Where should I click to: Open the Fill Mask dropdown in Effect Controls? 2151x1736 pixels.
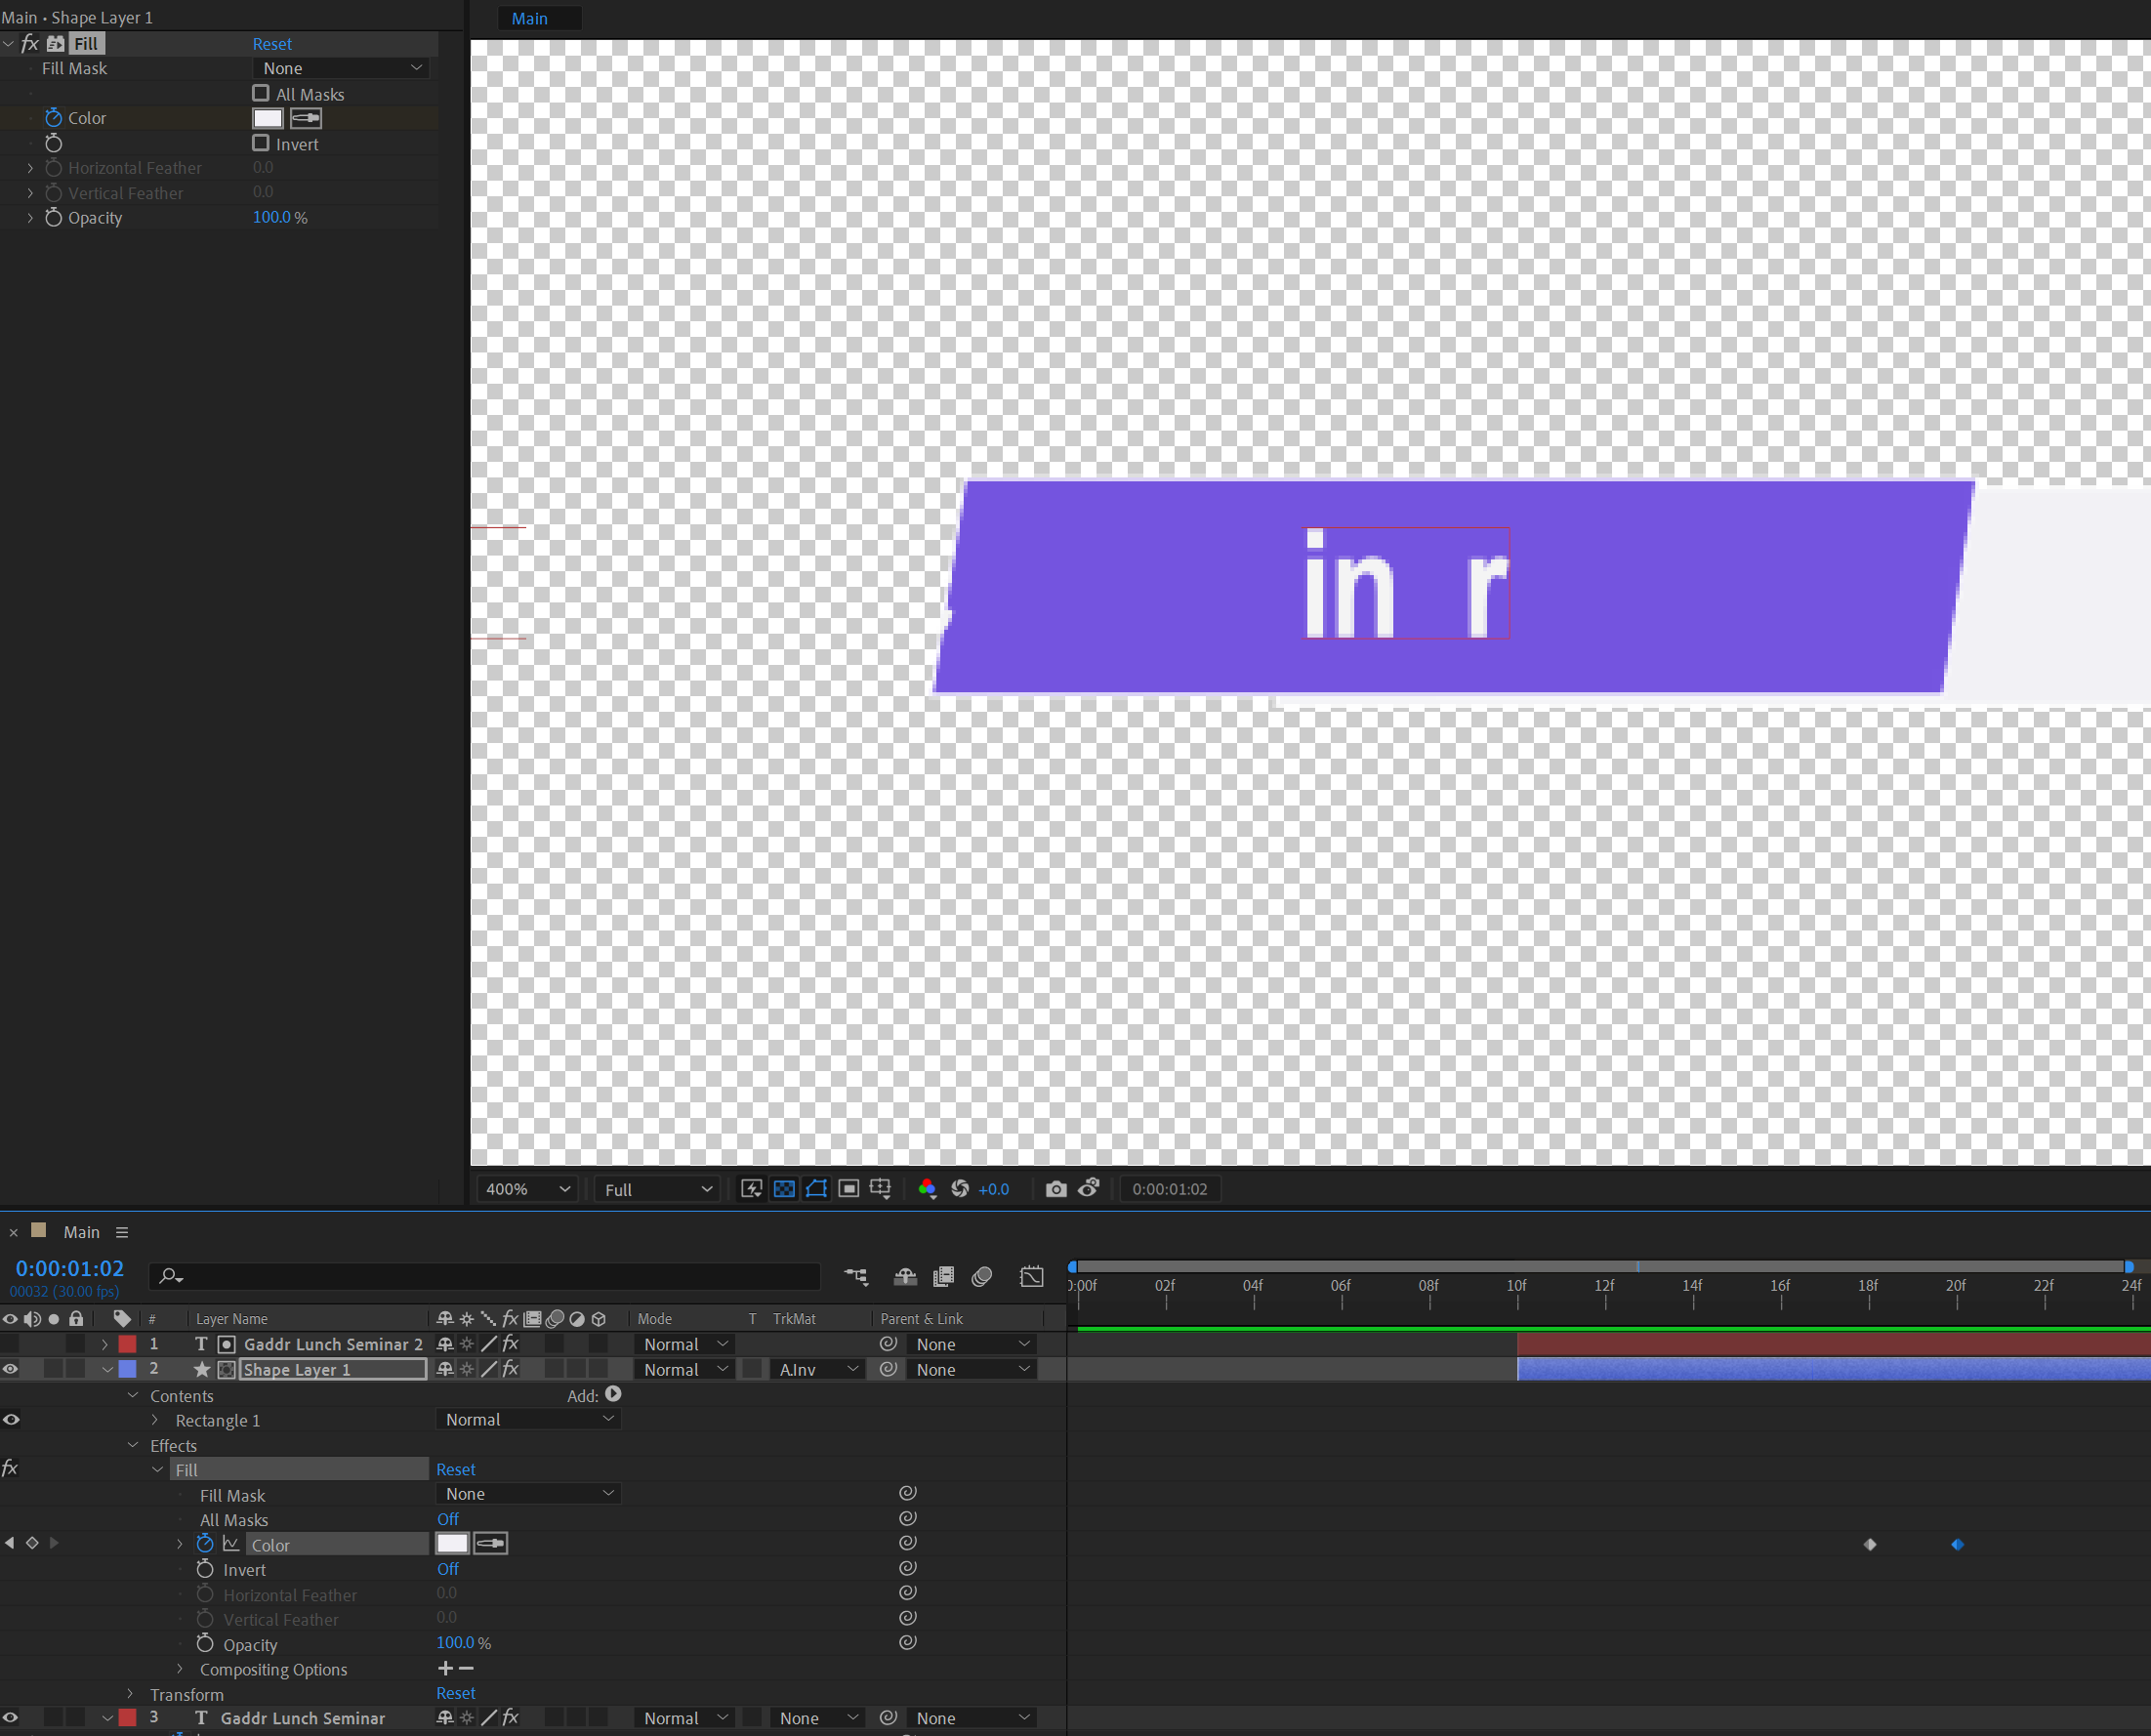tap(341, 68)
